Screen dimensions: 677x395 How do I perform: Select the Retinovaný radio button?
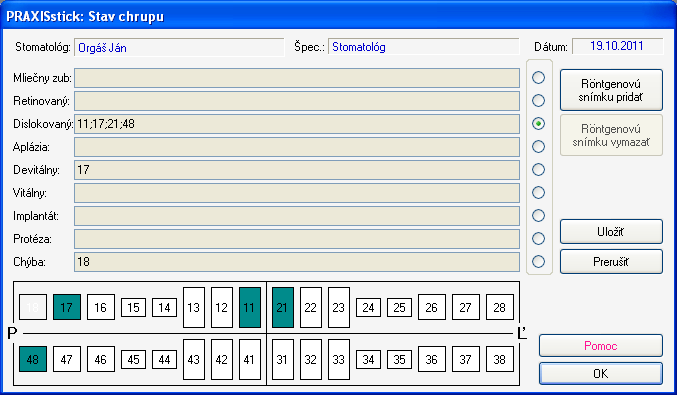click(x=538, y=101)
